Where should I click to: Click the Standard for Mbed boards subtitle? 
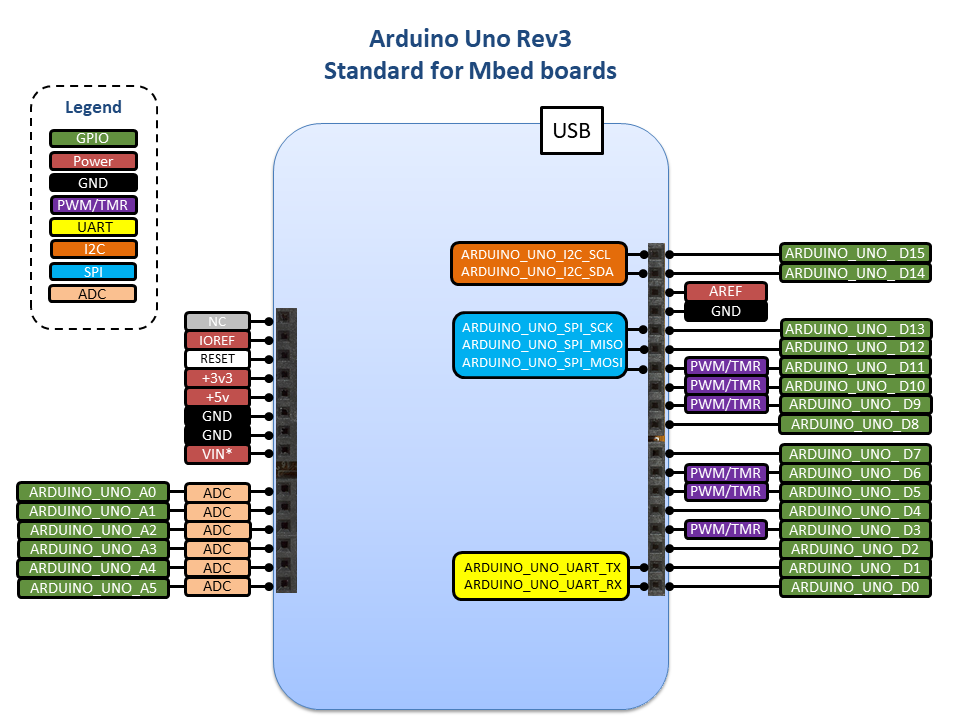point(470,70)
